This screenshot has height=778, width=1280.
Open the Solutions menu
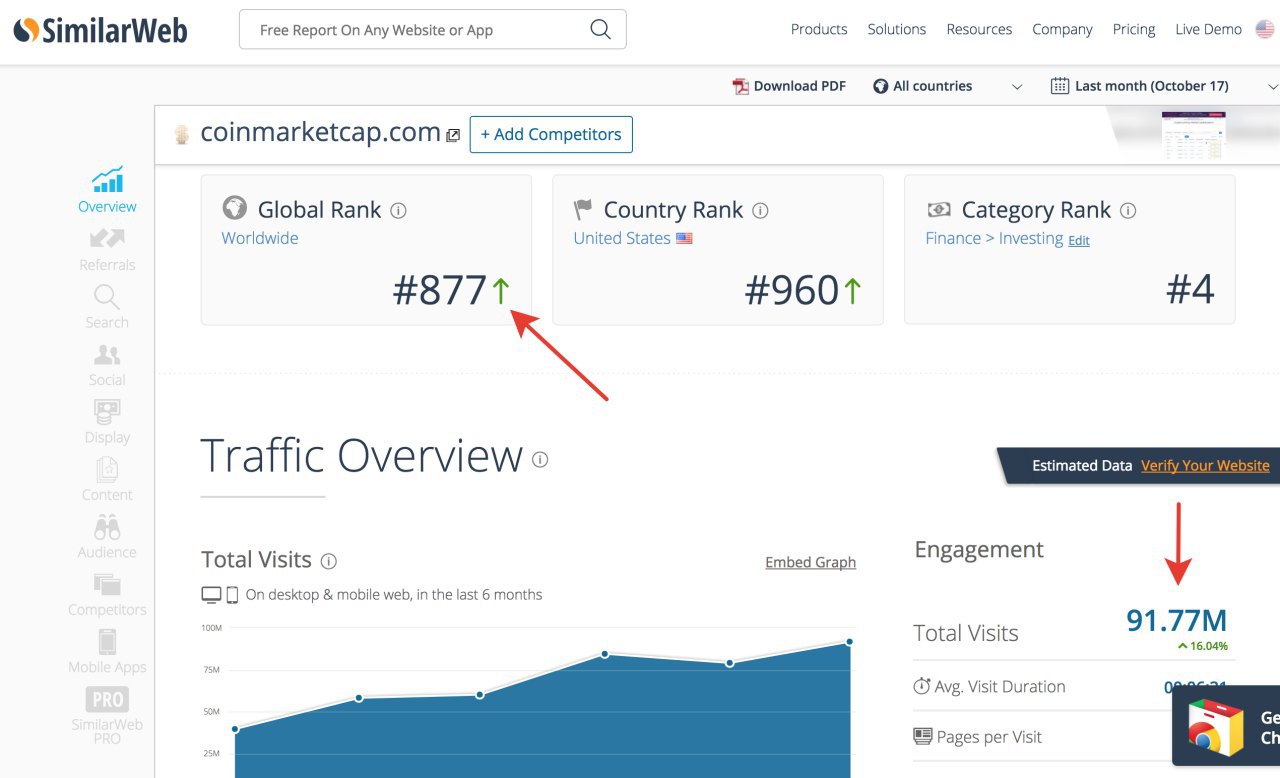[897, 29]
